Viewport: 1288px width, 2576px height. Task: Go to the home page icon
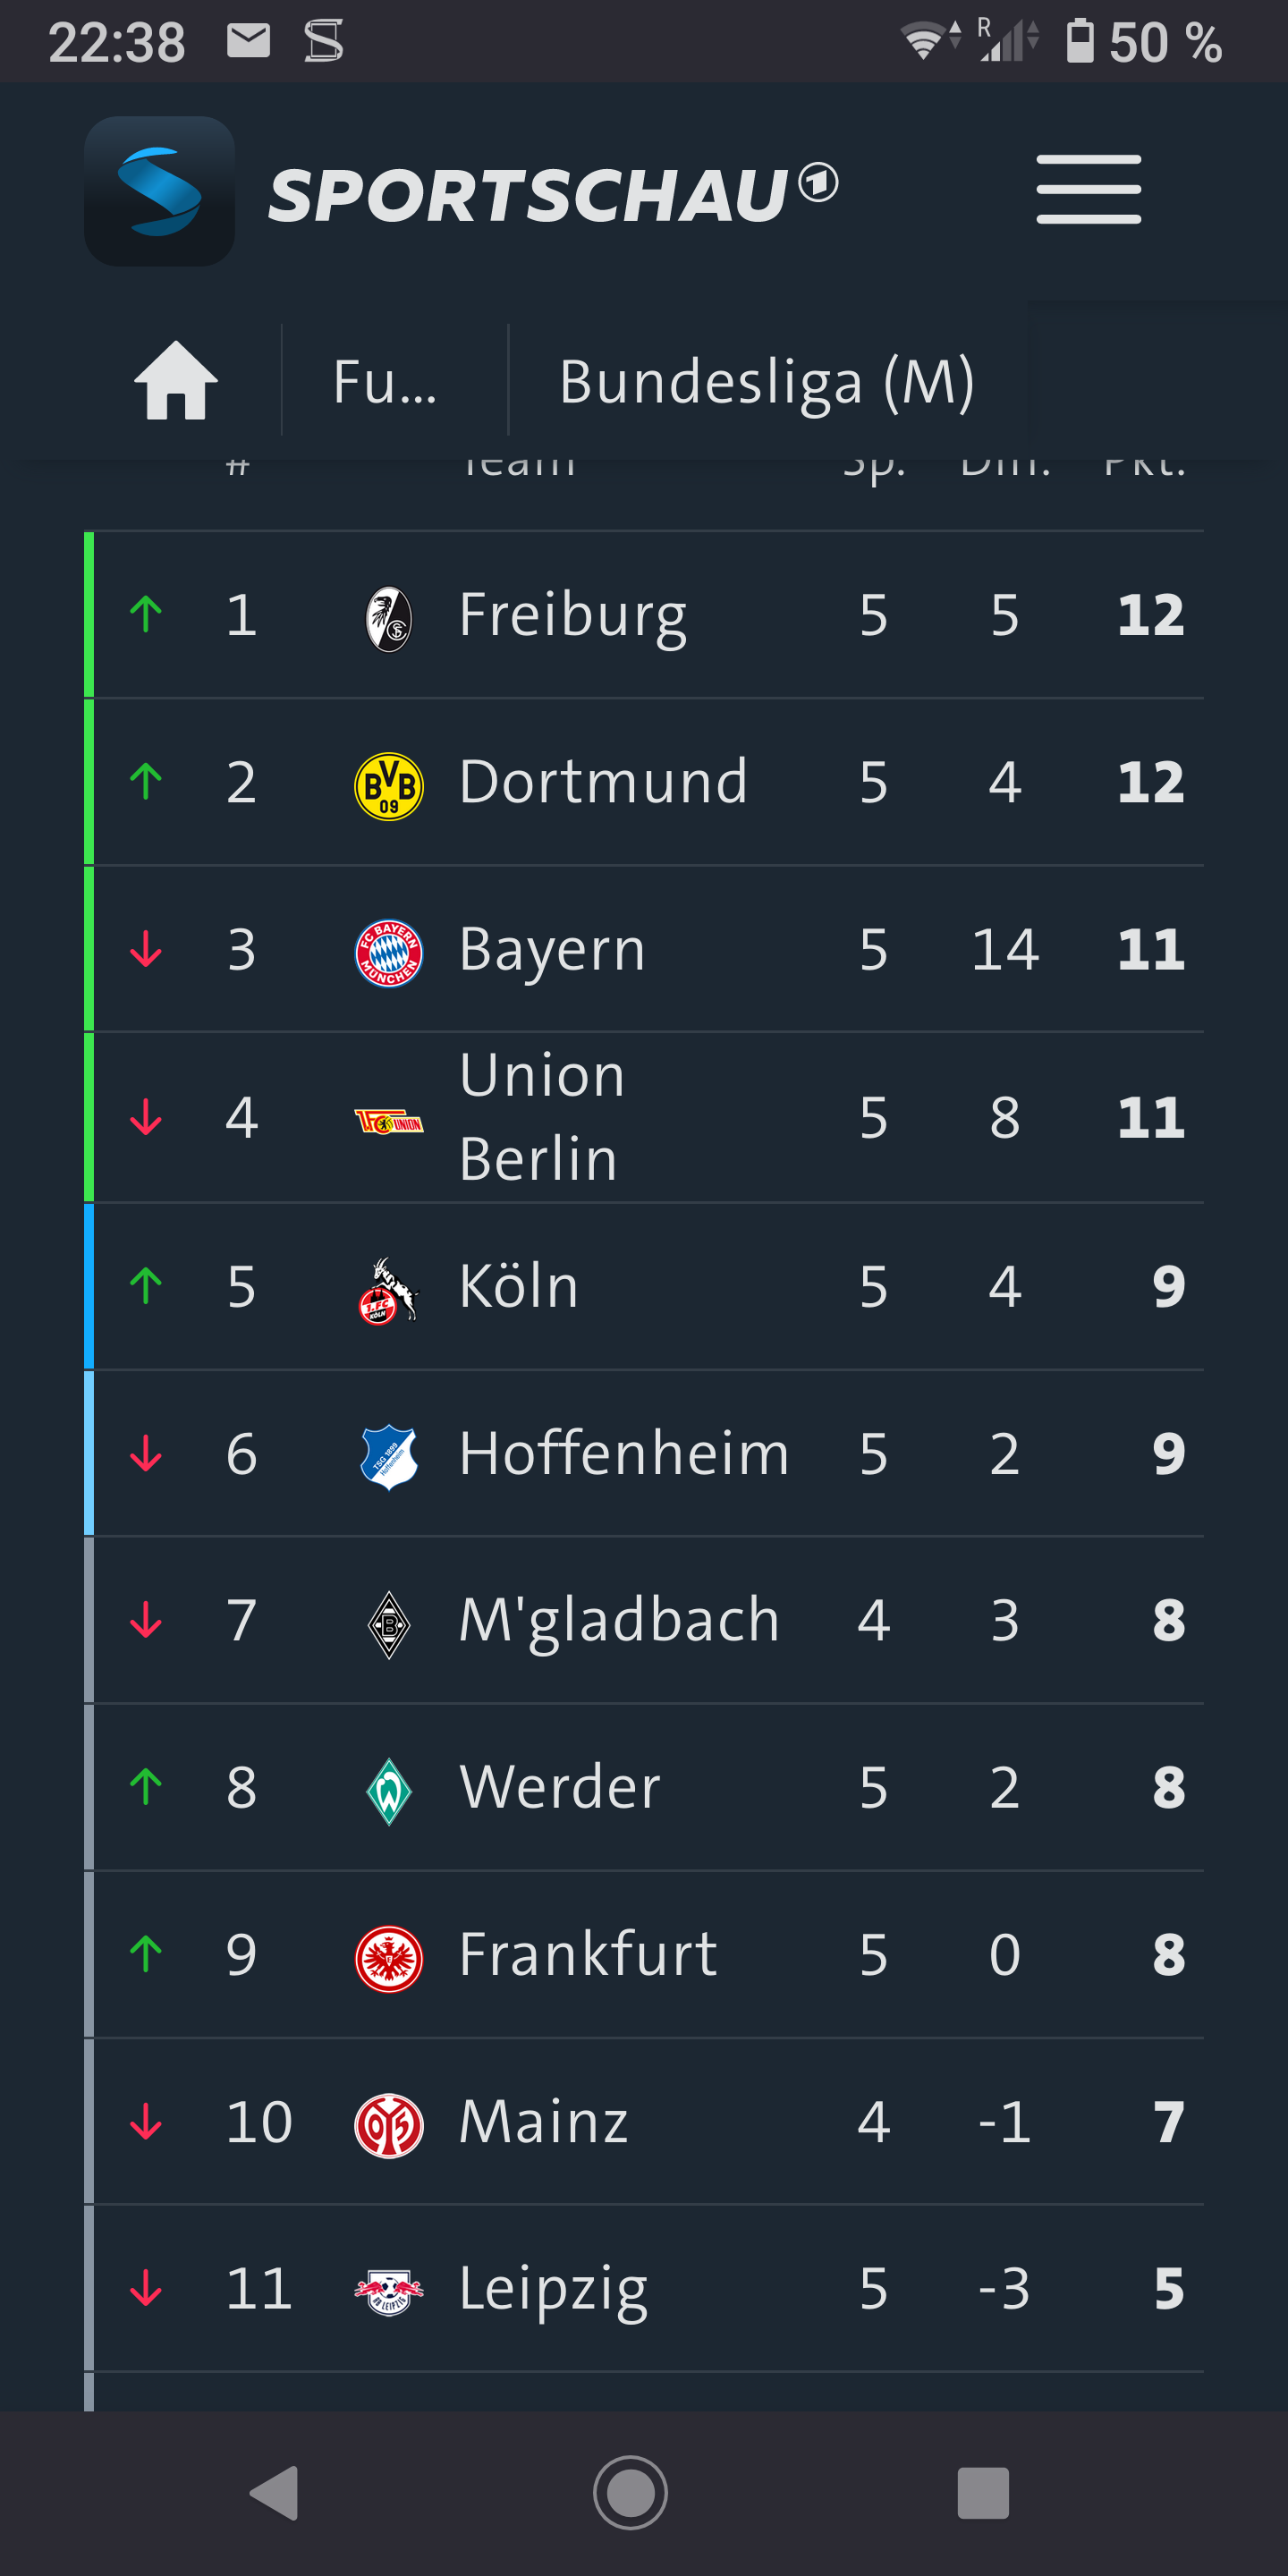(x=176, y=381)
